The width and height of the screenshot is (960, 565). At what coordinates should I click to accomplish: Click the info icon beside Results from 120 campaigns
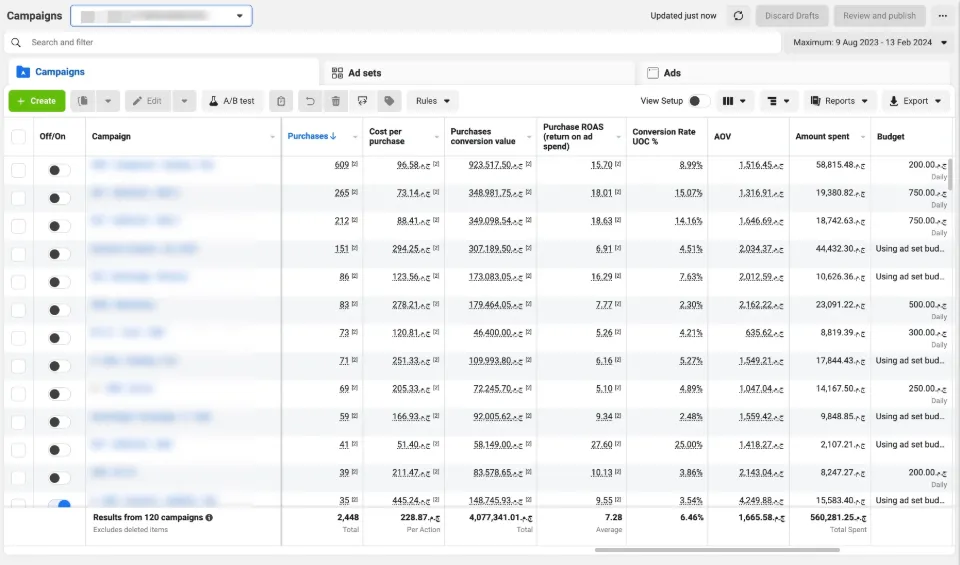209,517
